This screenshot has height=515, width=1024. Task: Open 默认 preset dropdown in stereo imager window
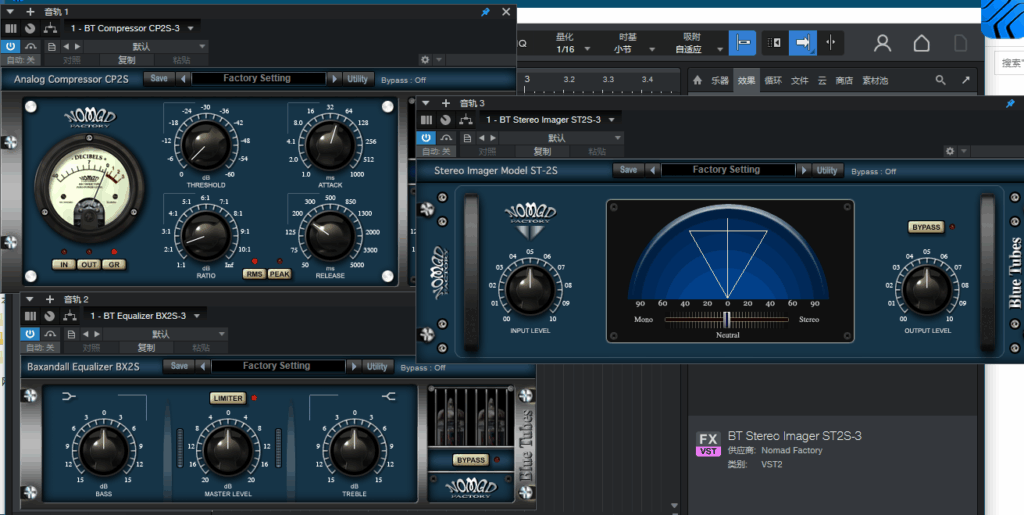[x=562, y=138]
